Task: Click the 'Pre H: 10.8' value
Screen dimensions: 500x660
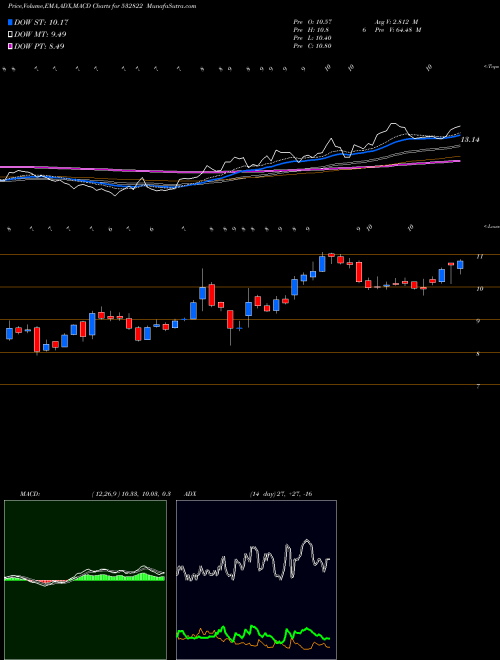Action: click(x=311, y=30)
